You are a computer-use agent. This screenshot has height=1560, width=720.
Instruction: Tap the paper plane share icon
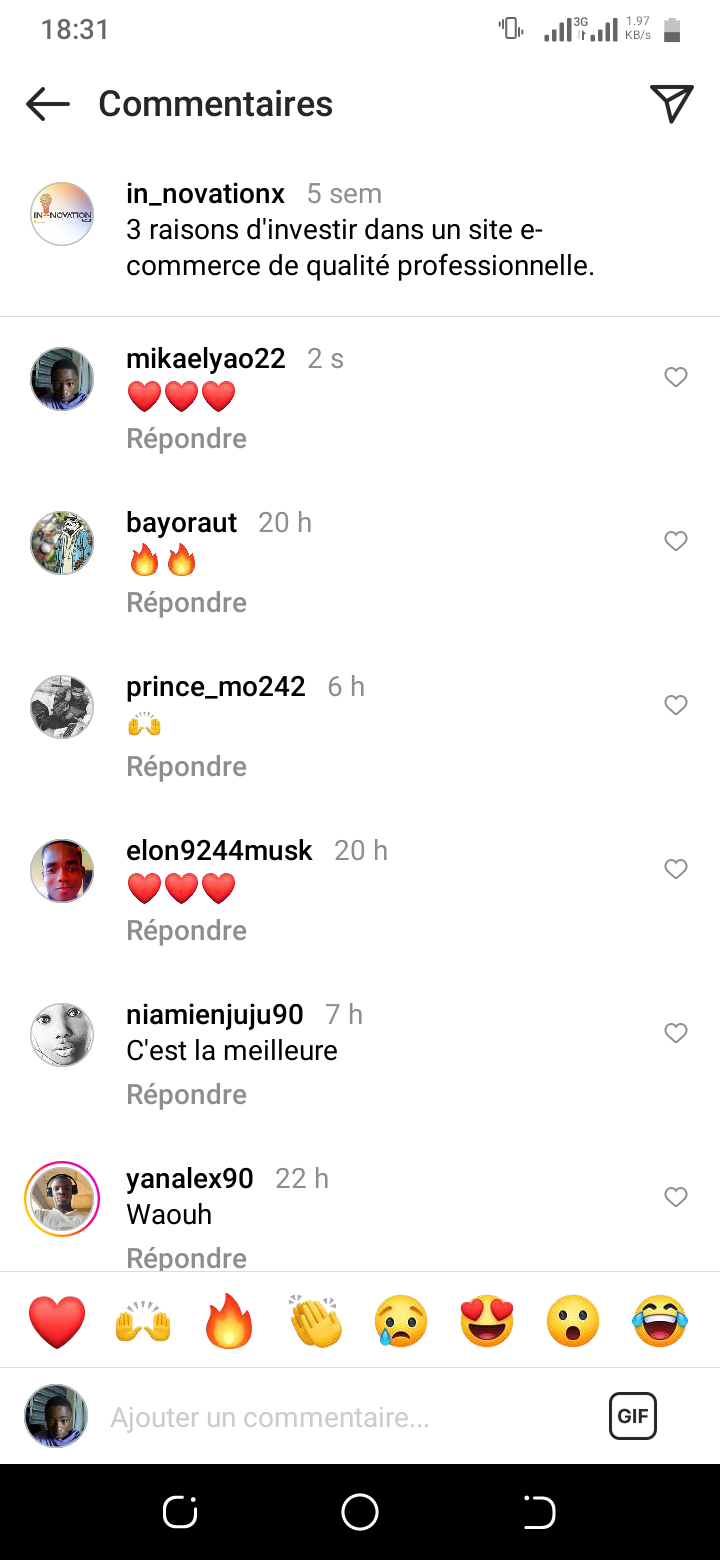[x=671, y=104]
